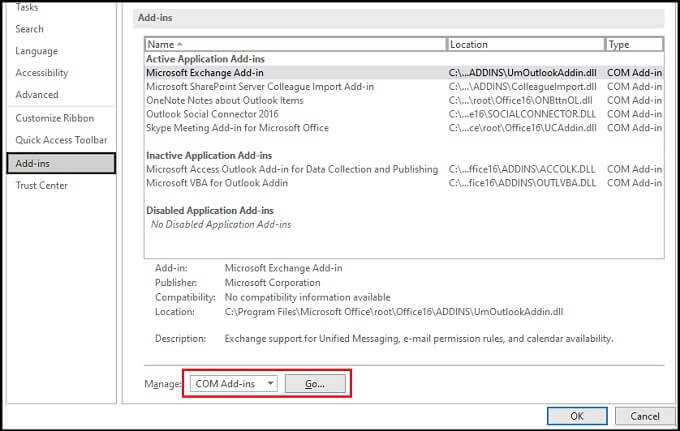This screenshot has width=680, height=431.
Task: Click the Microsoft Corporation publisher text
Action: 272,283
